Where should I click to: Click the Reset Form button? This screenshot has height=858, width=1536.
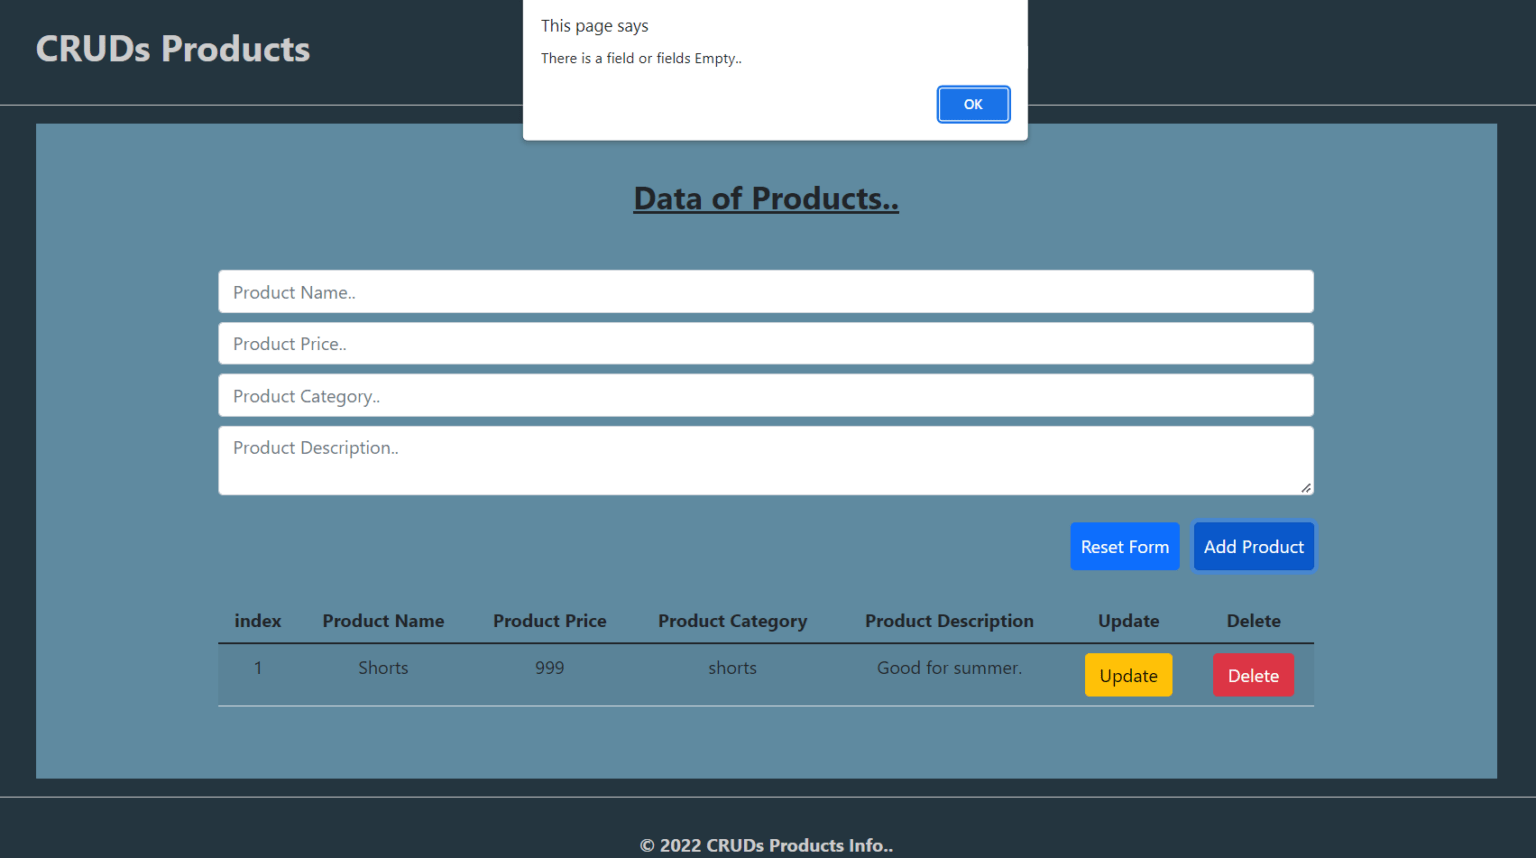coord(1124,546)
